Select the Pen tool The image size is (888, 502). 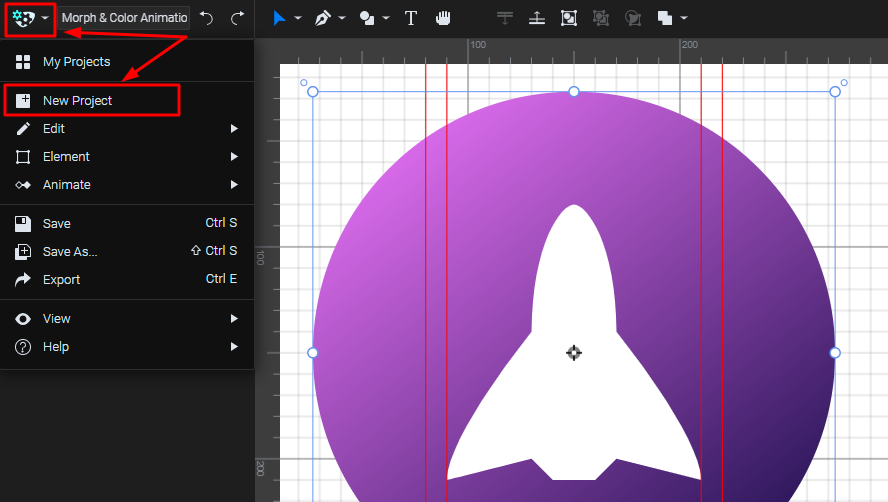pyautogui.click(x=322, y=18)
